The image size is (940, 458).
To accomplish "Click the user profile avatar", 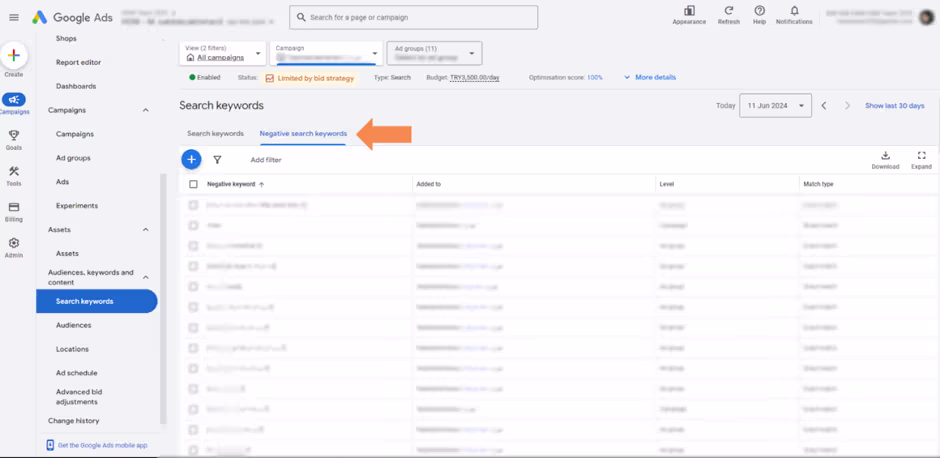I will 926,18.
